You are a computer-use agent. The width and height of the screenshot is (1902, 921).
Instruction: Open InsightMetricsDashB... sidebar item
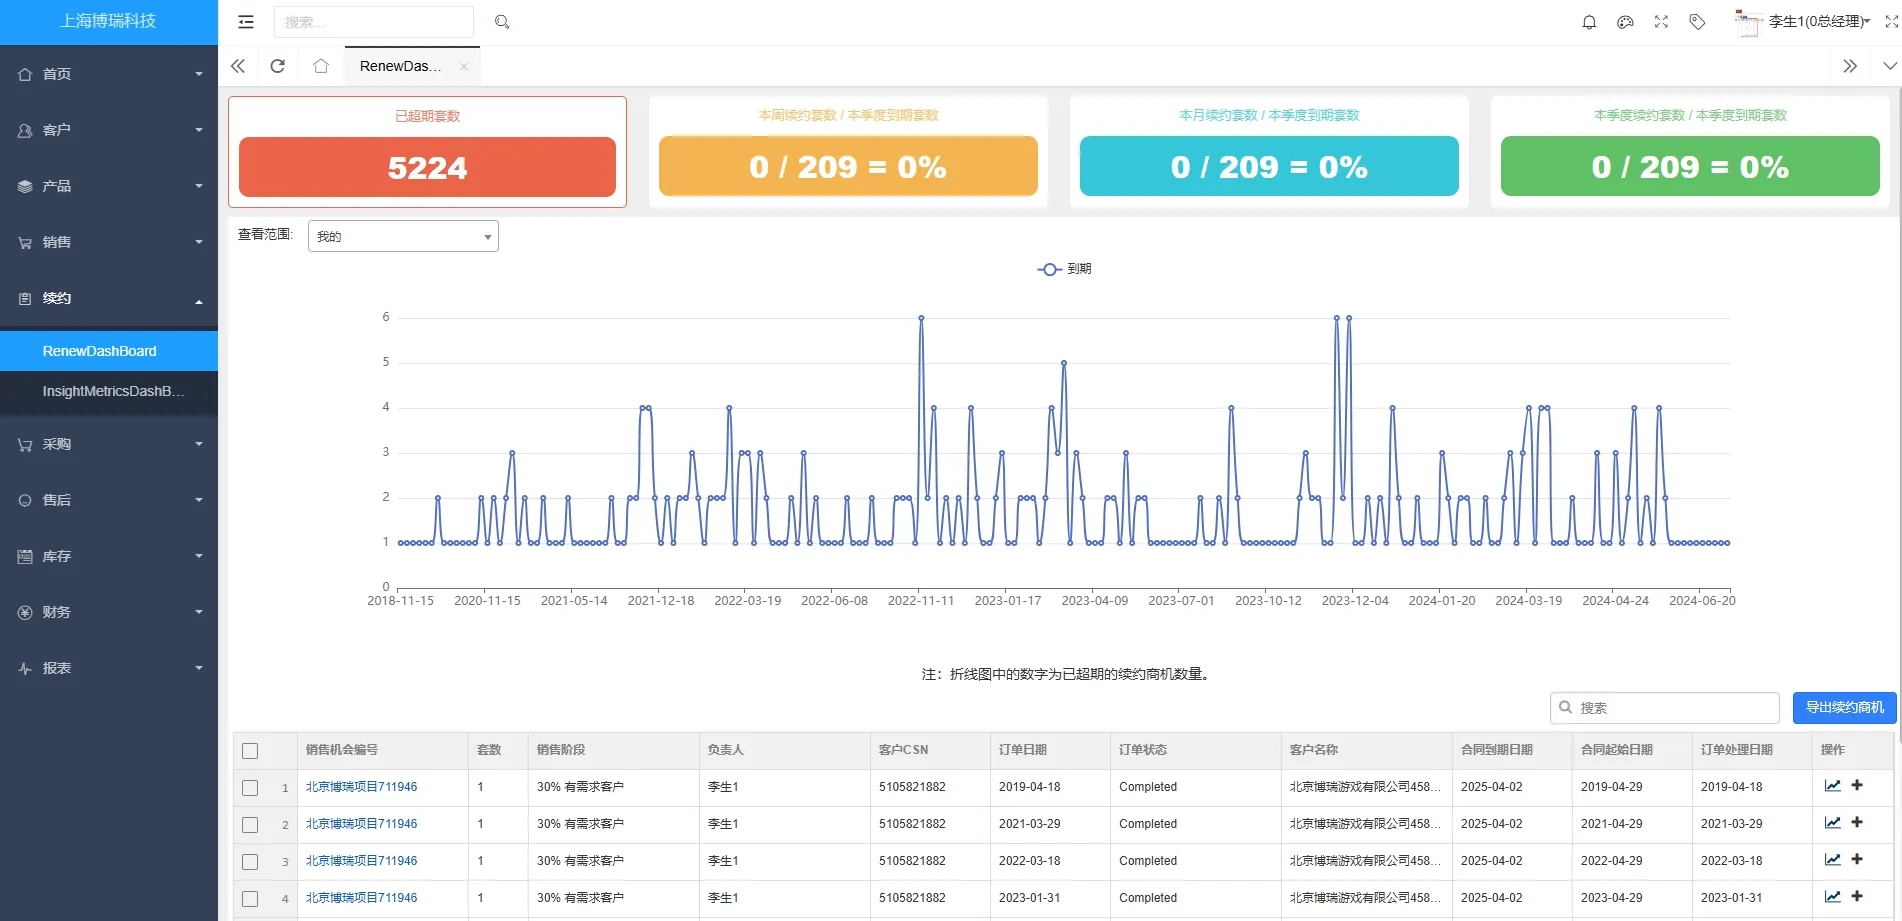pyautogui.click(x=109, y=391)
